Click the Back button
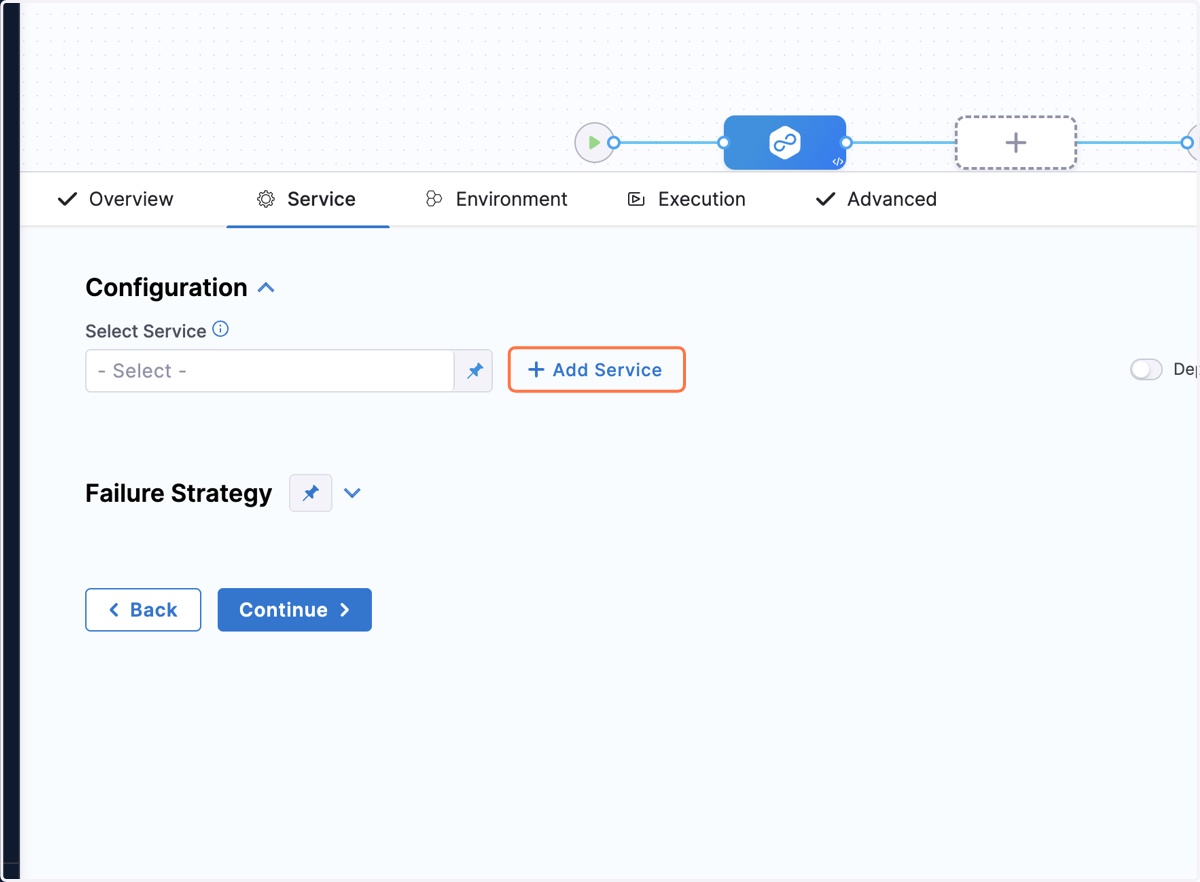Viewport: 1200px width, 882px height. tap(143, 610)
